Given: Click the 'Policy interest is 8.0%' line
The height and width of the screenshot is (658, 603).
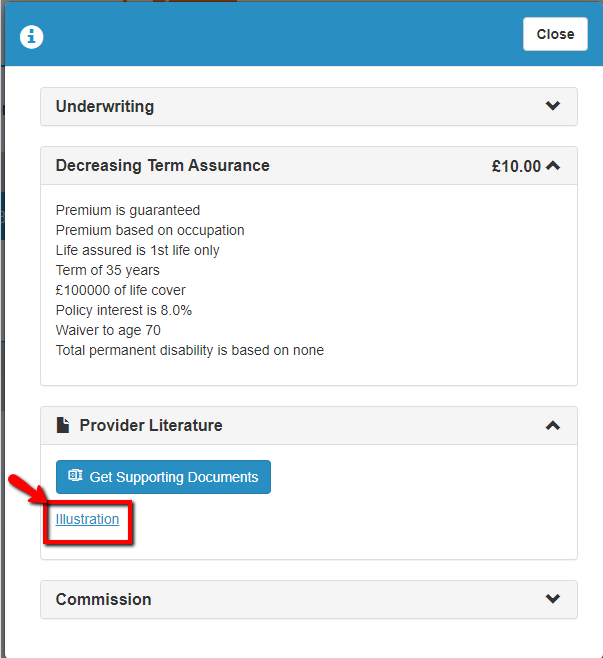Looking at the screenshot, I should click(x=124, y=310).
